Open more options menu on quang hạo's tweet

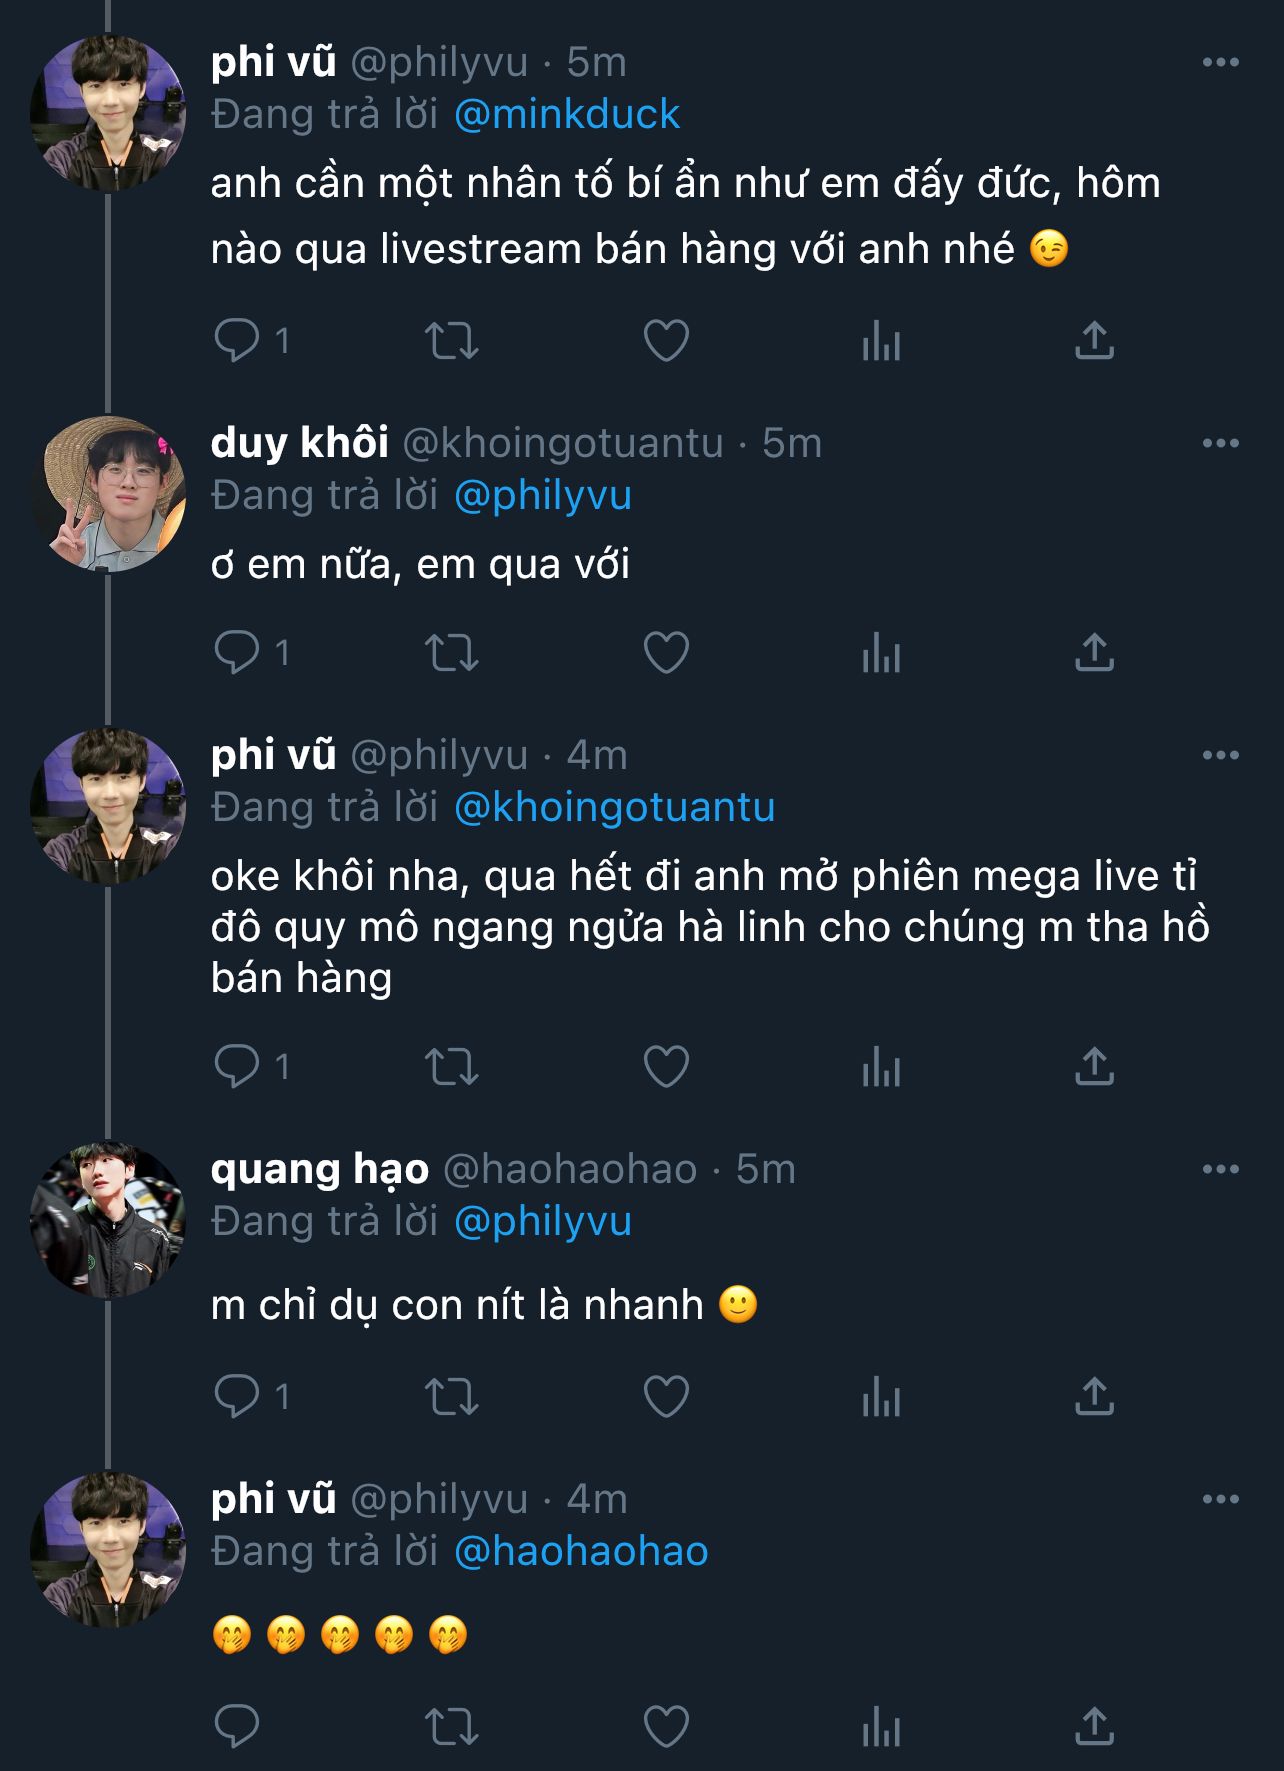point(1220,1169)
